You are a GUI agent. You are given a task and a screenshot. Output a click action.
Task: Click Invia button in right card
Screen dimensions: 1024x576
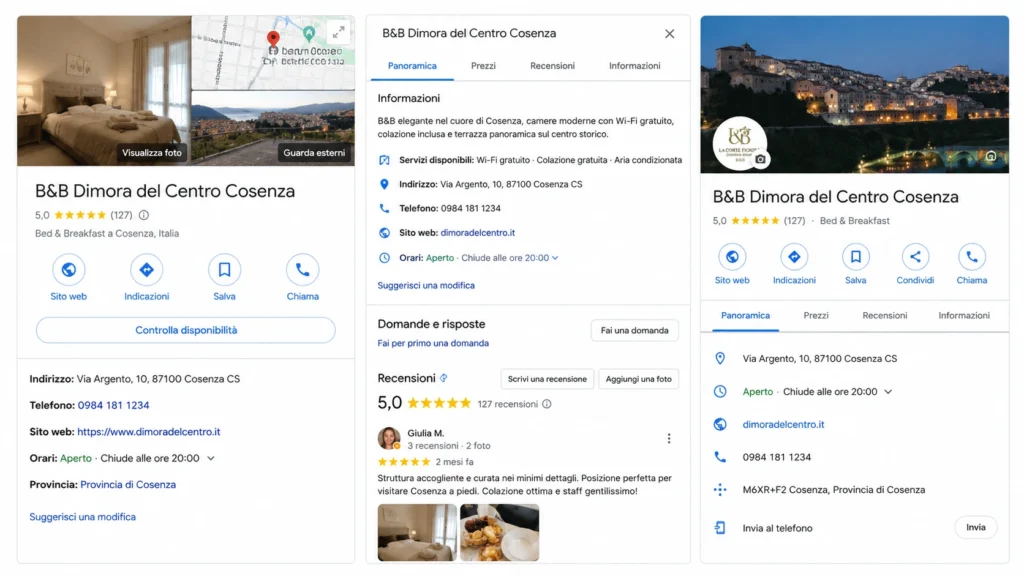click(976, 527)
